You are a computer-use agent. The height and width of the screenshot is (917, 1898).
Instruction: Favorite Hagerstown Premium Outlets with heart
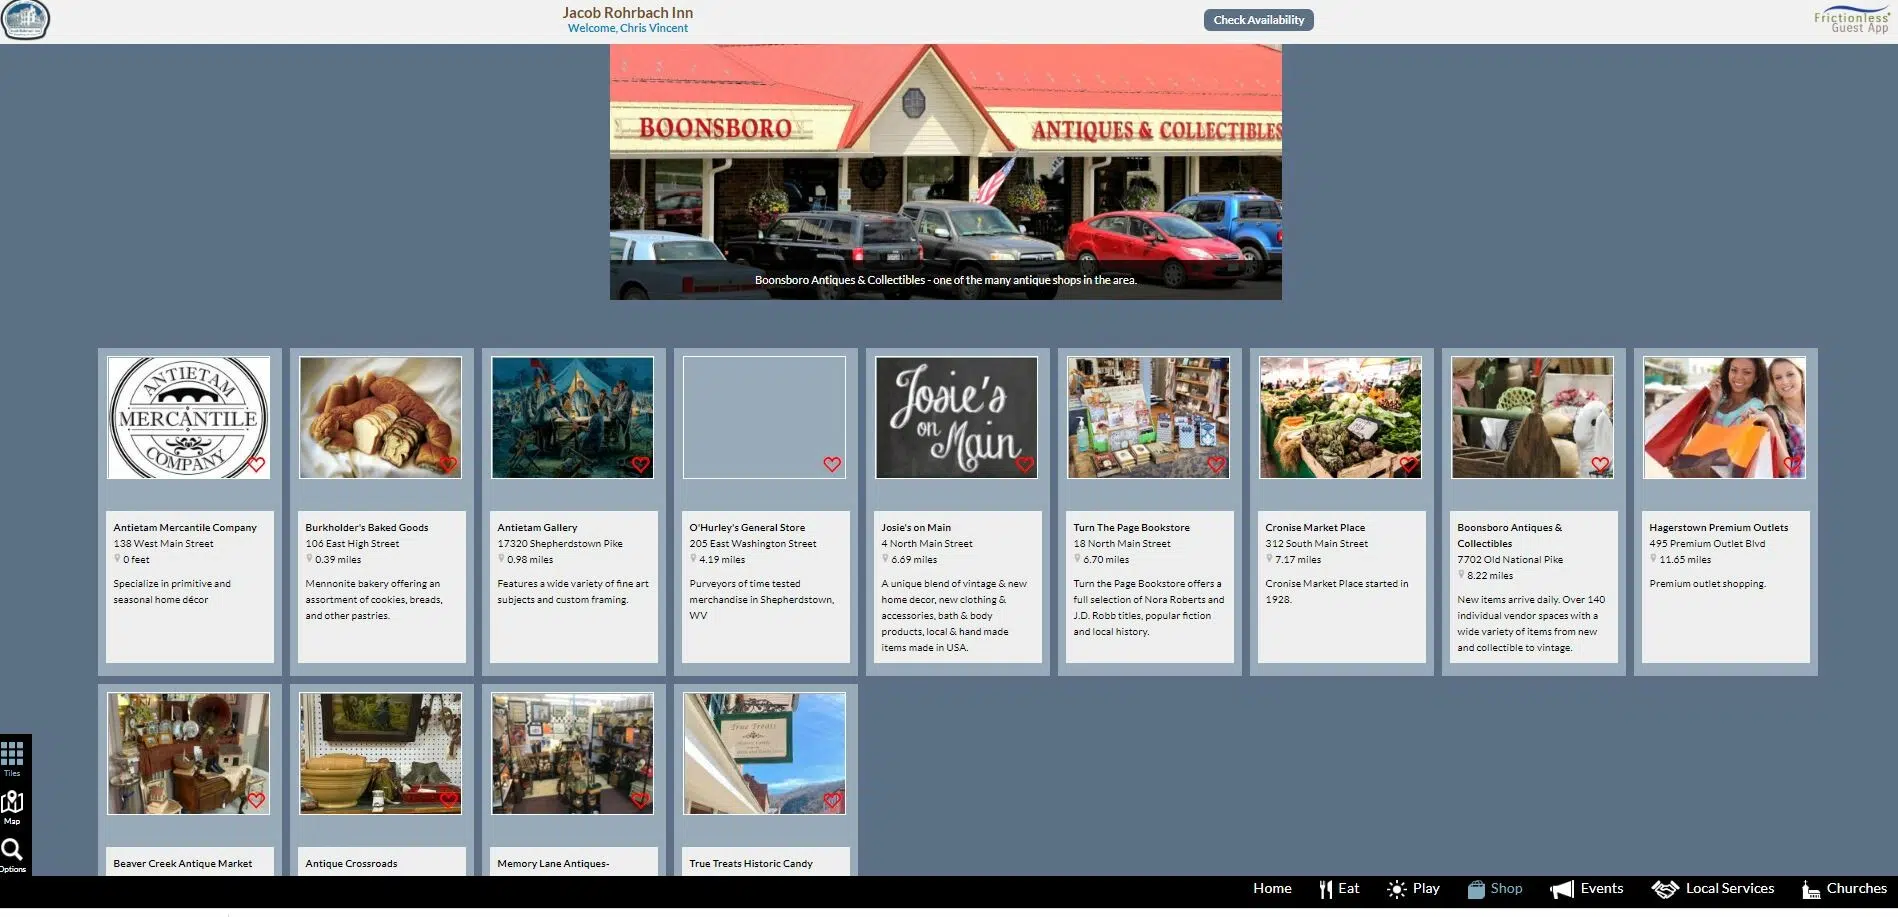pos(1792,465)
